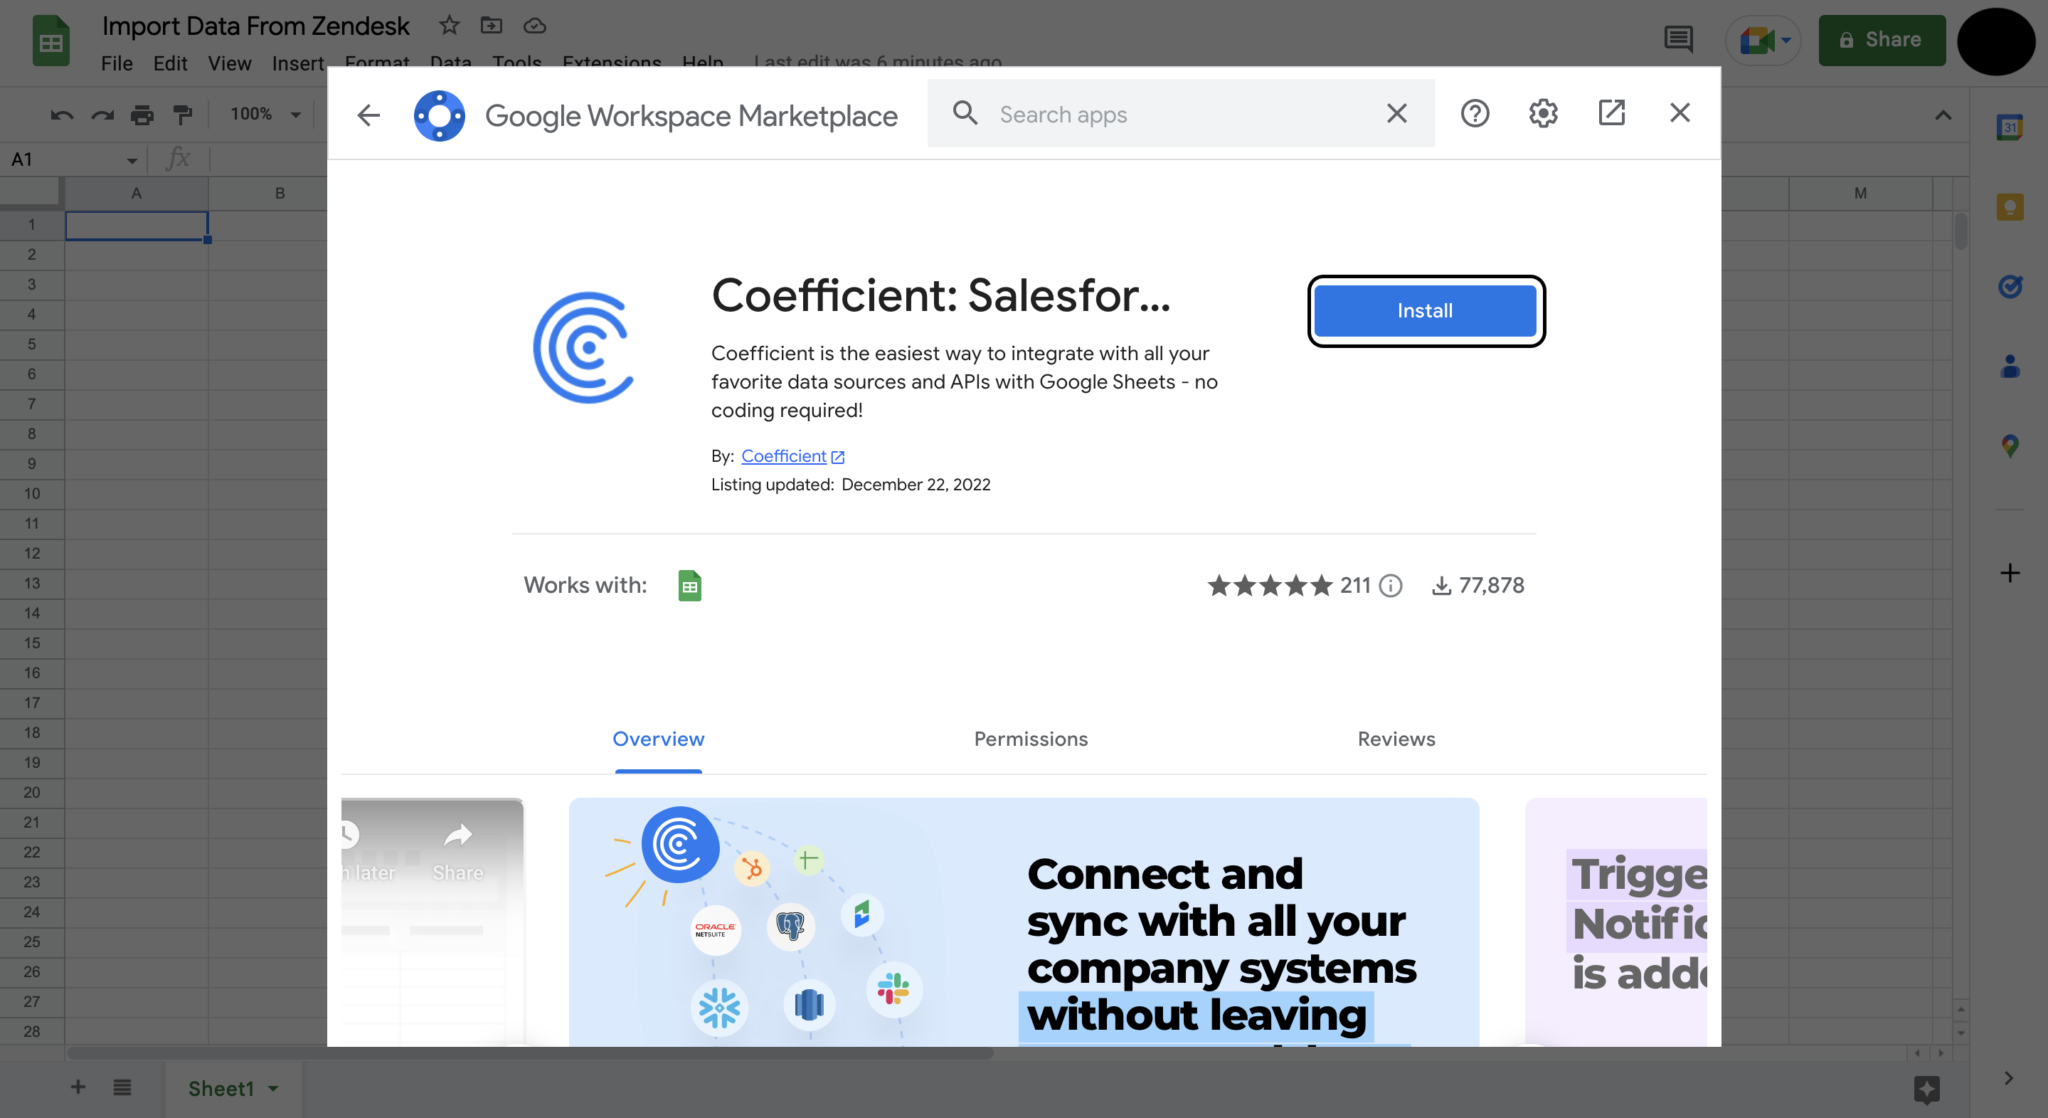The height and width of the screenshot is (1118, 2048).
Task: Switch to the Permissions tab
Action: 1030,739
